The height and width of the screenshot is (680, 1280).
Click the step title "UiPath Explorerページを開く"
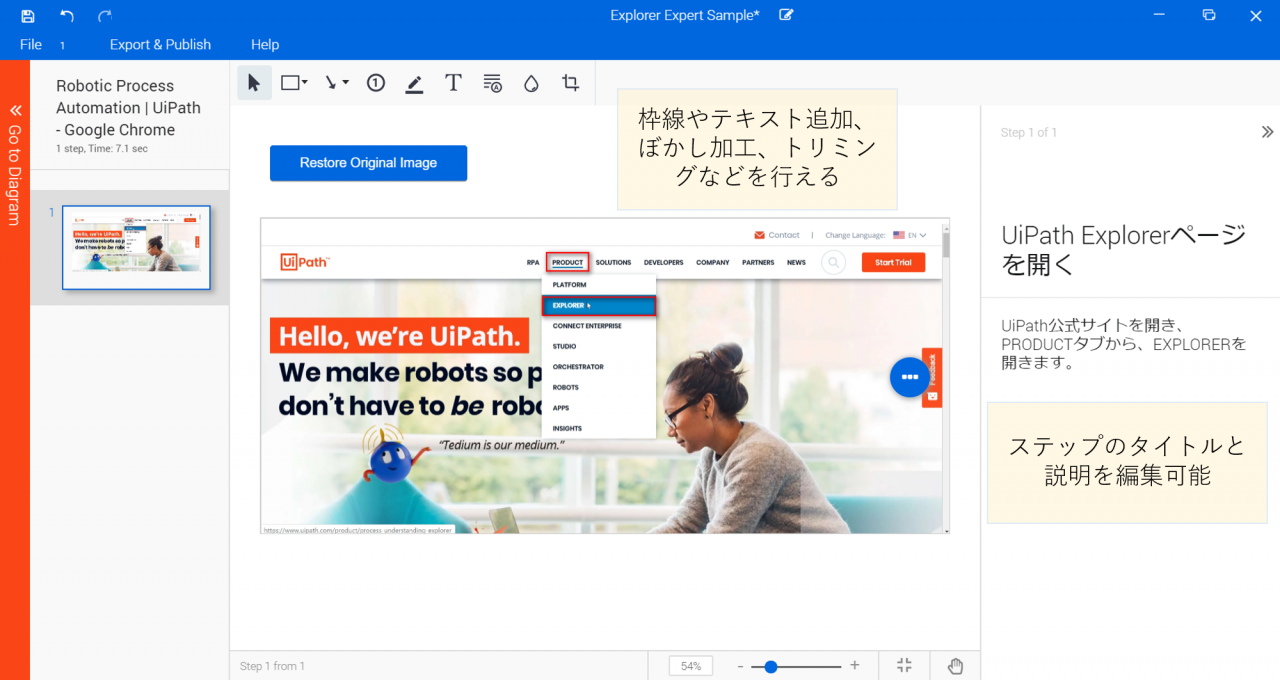1124,250
